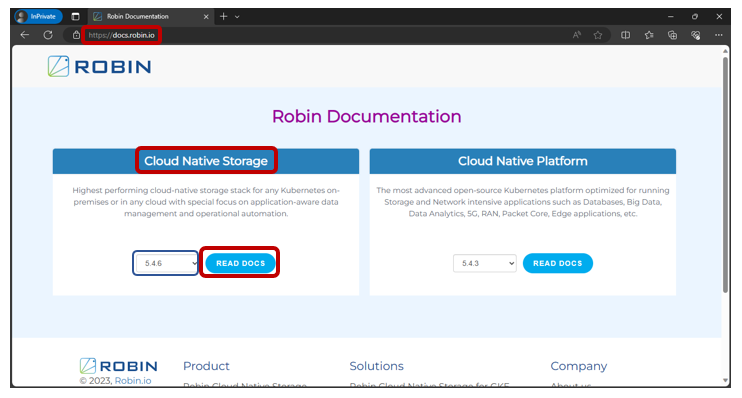742x398 pixels.
Task: Reload the page with the Refresh icon
Action: [x=48, y=35]
